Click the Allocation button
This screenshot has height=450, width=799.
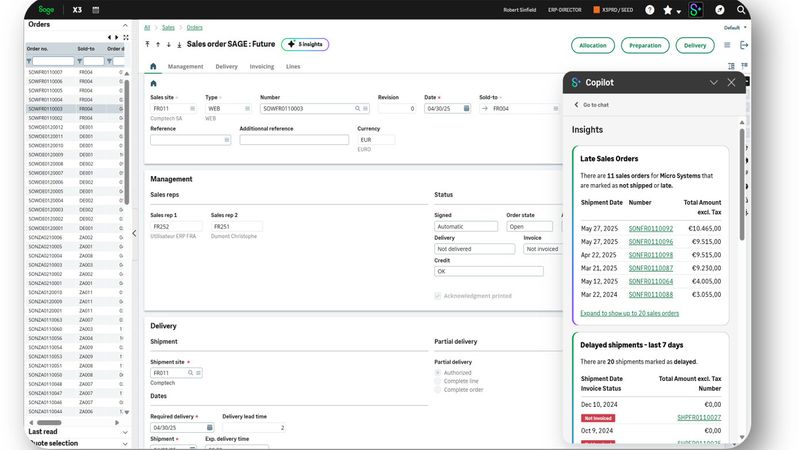point(592,45)
